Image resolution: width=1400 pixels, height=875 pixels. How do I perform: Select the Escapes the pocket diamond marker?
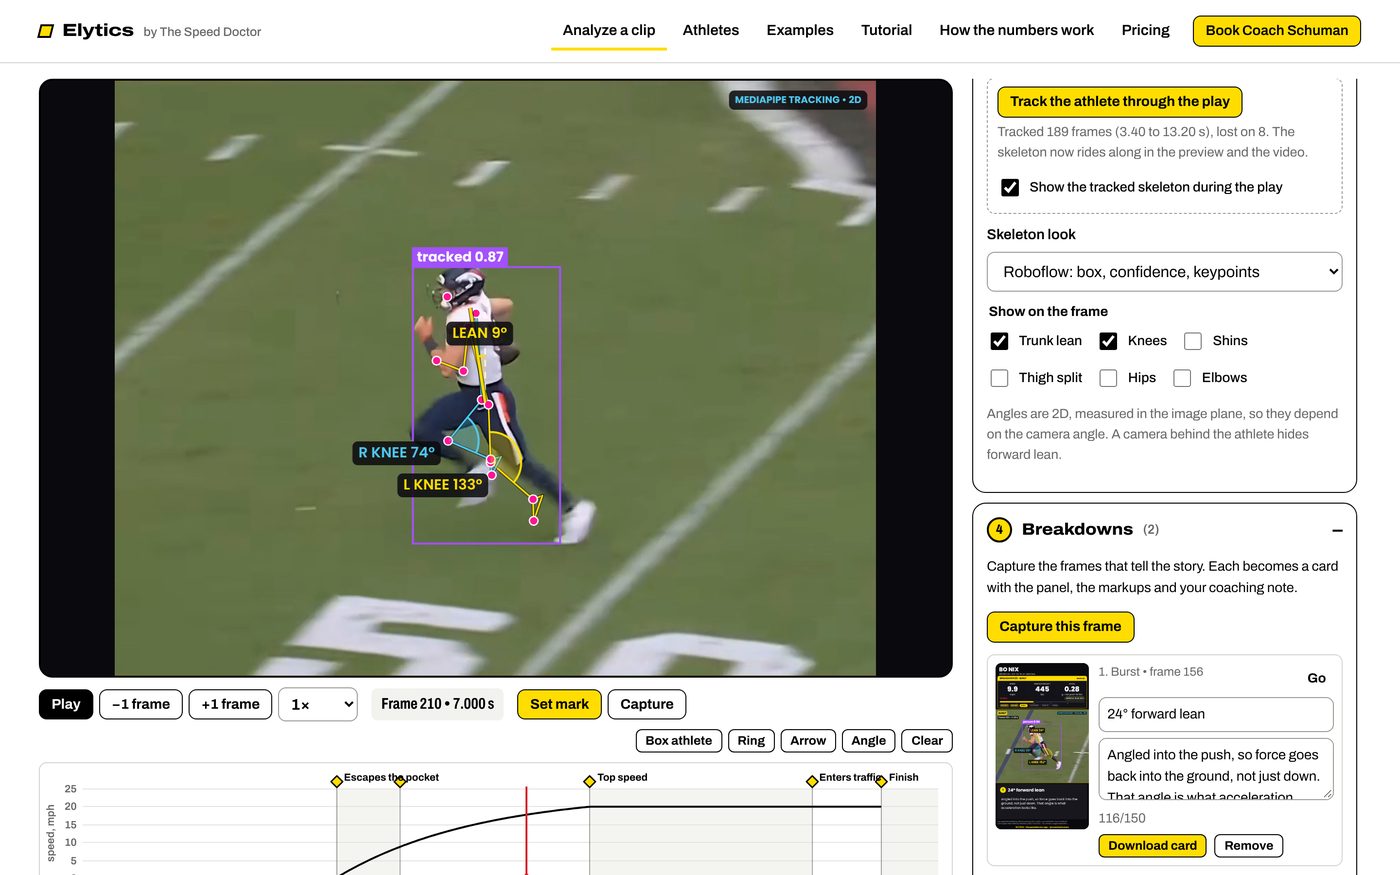click(x=337, y=781)
